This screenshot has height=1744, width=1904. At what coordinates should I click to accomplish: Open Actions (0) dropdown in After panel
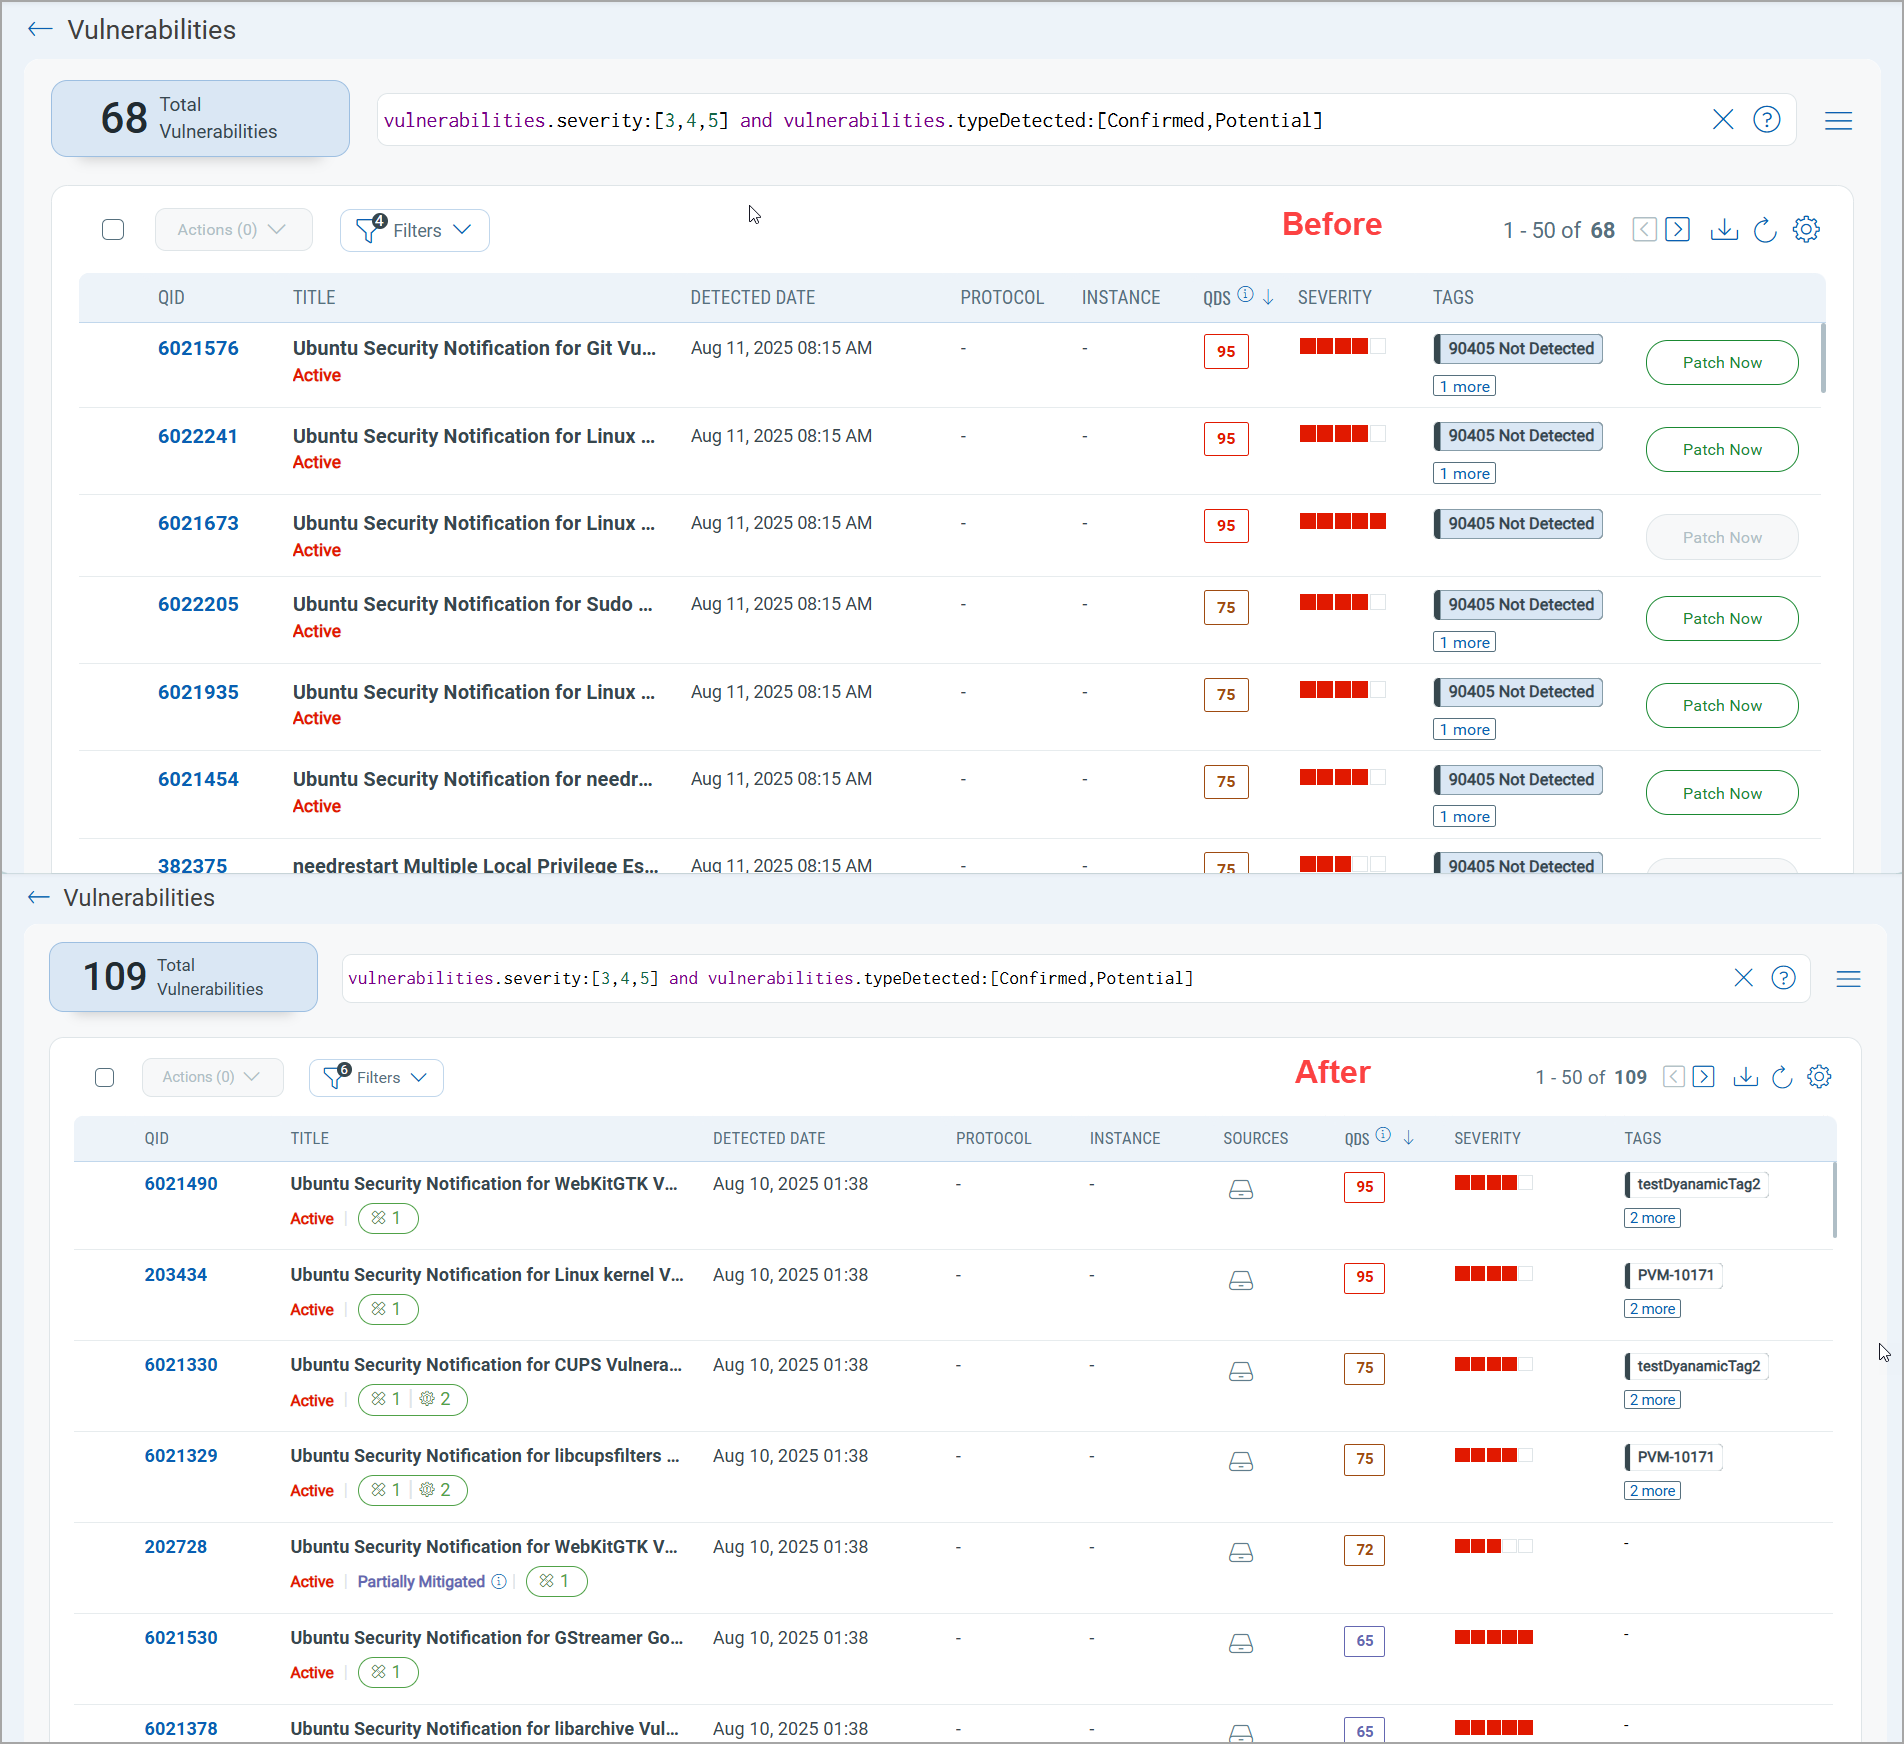213,1077
